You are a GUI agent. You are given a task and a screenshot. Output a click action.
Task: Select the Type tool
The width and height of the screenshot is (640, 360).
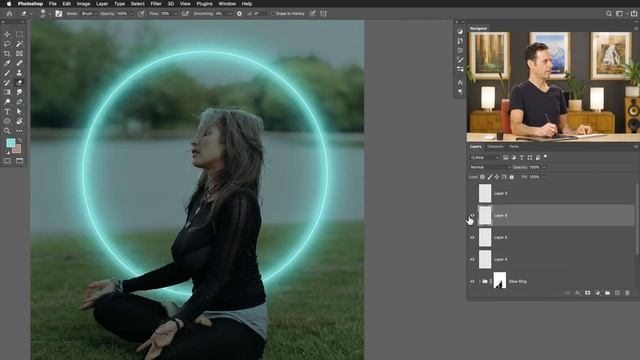[7, 111]
